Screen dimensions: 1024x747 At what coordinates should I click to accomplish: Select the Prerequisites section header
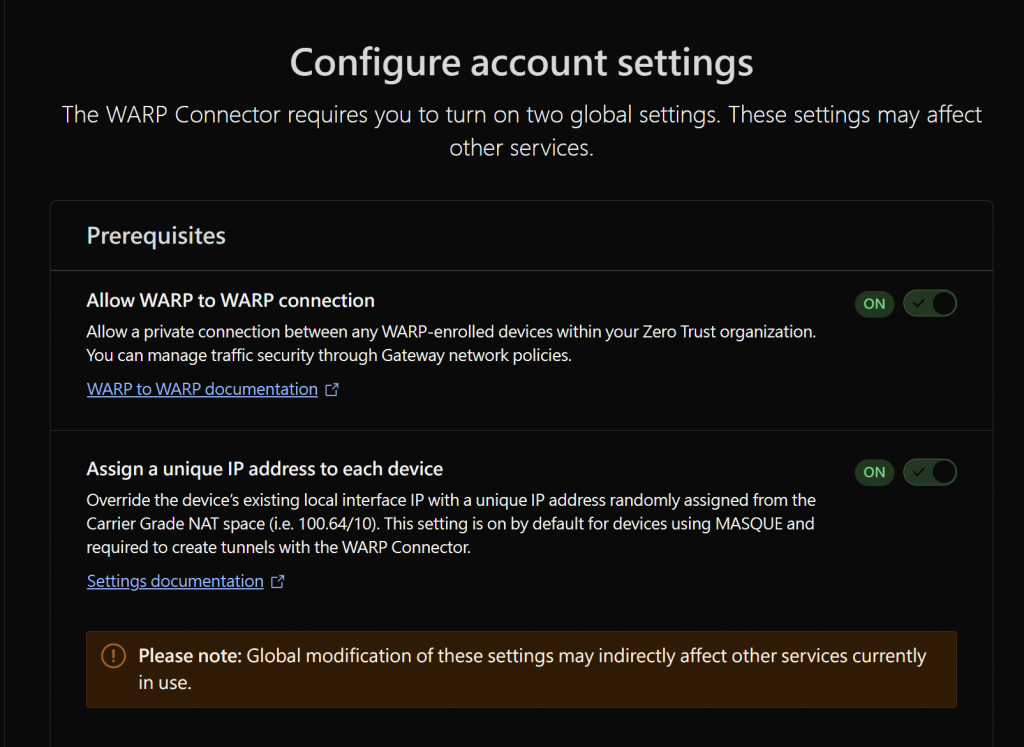click(156, 236)
